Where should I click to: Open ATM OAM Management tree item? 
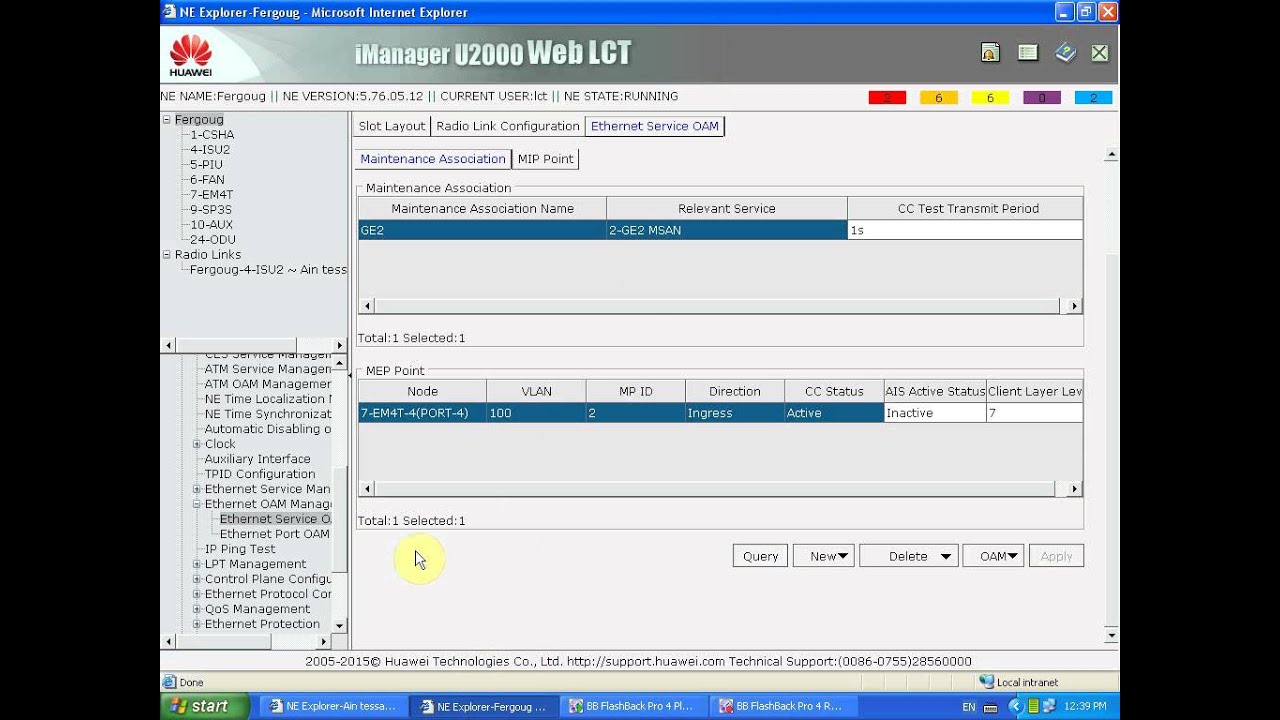coord(267,384)
